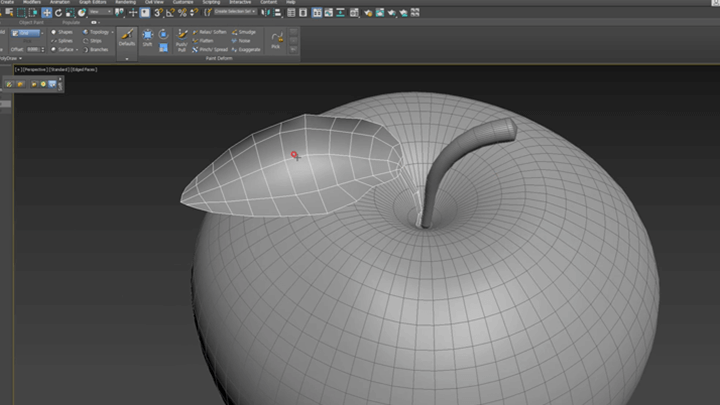Select the Topology tool
The width and height of the screenshot is (720, 405).
(x=96, y=32)
